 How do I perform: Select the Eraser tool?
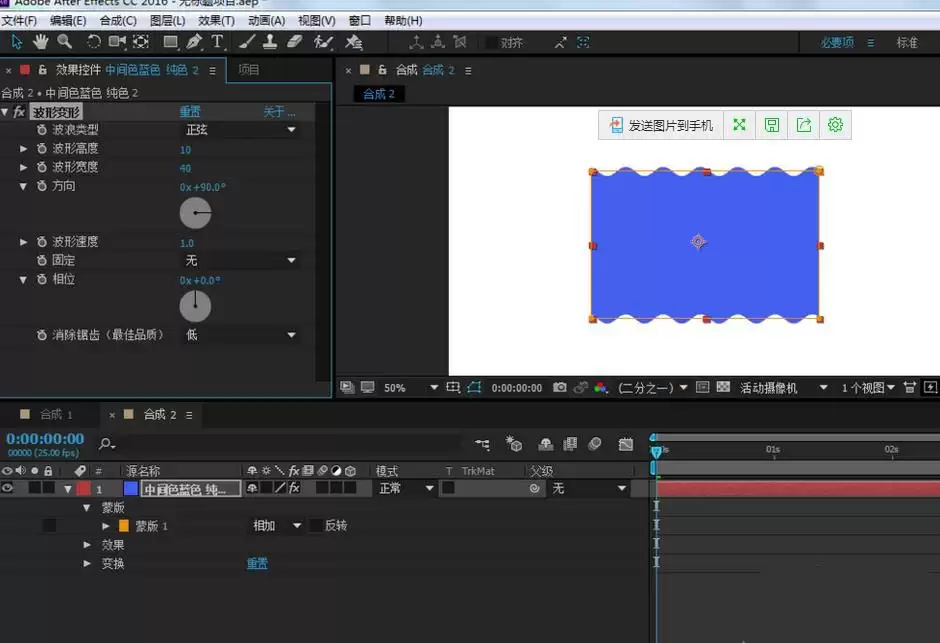pyautogui.click(x=294, y=42)
